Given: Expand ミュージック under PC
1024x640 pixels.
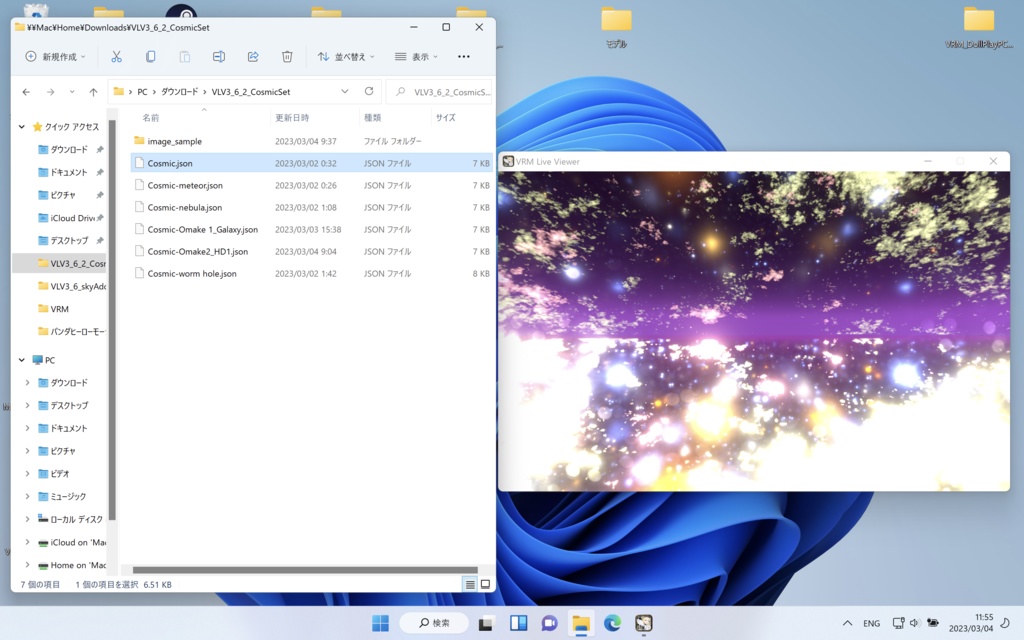Looking at the screenshot, I should coord(27,496).
